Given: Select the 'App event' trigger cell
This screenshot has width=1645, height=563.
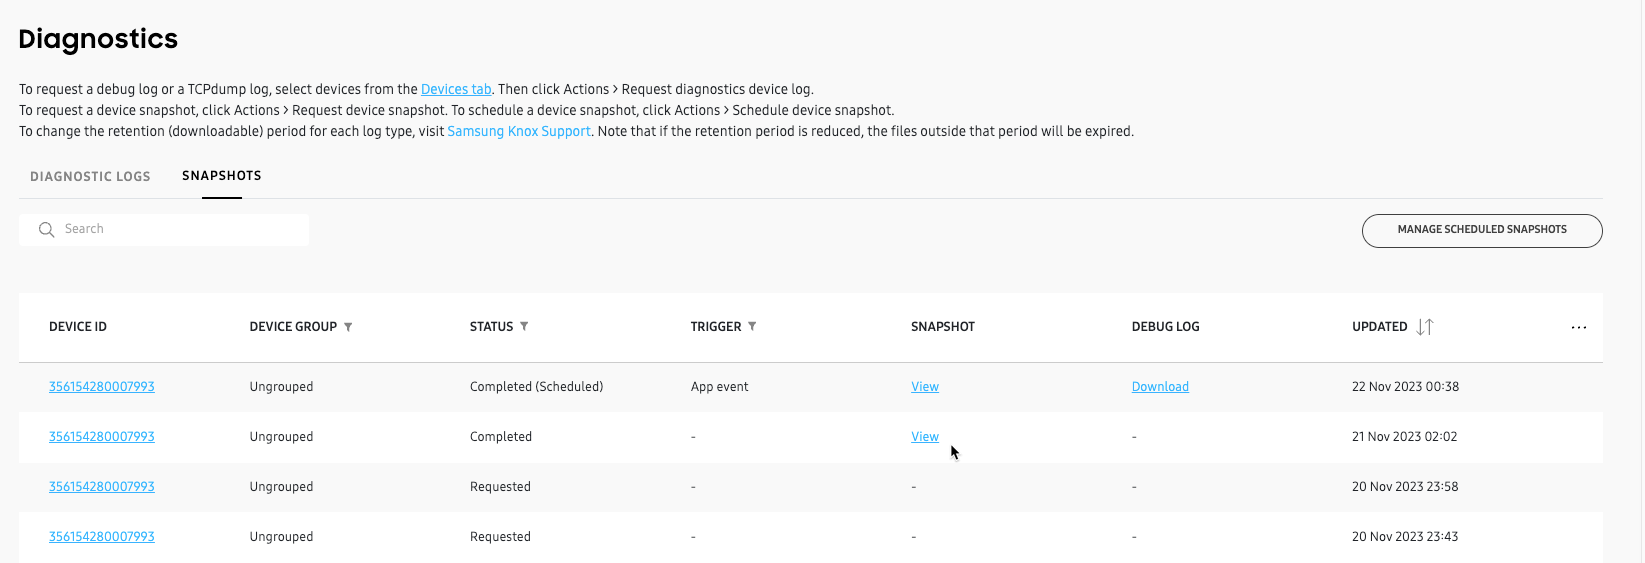Looking at the screenshot, I should click(719, 387).
